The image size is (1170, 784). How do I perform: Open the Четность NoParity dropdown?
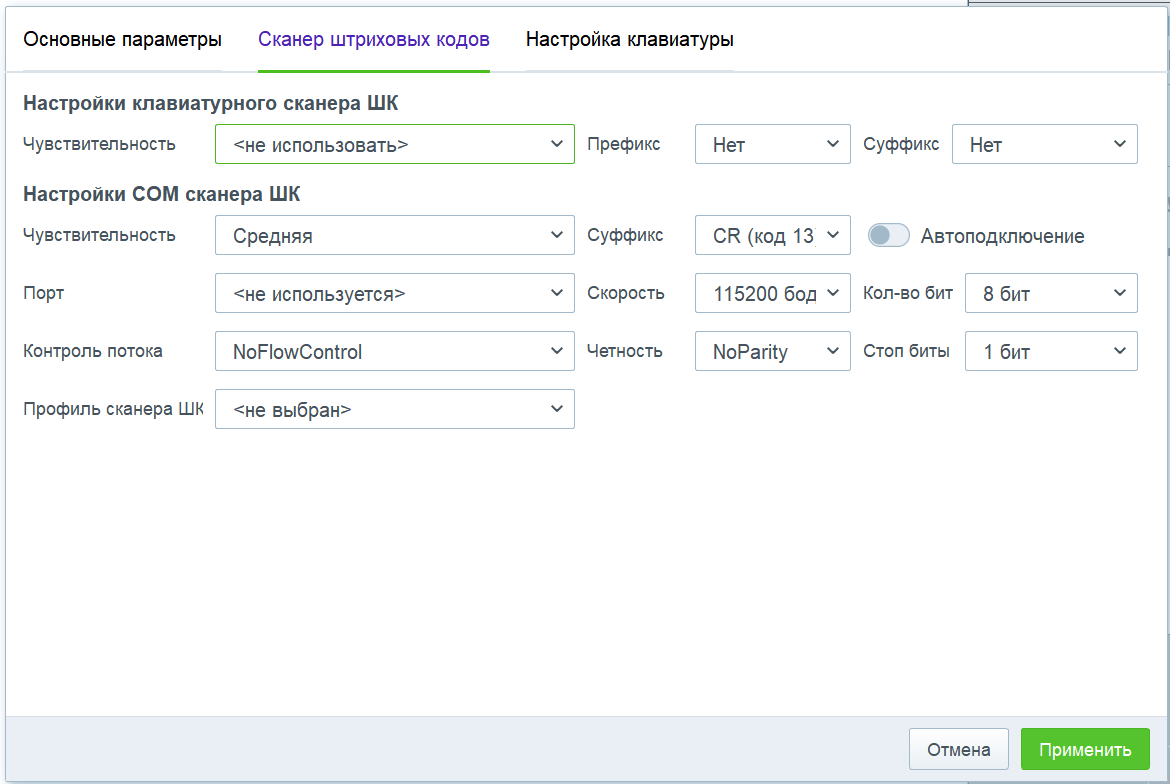click(772, 351)
